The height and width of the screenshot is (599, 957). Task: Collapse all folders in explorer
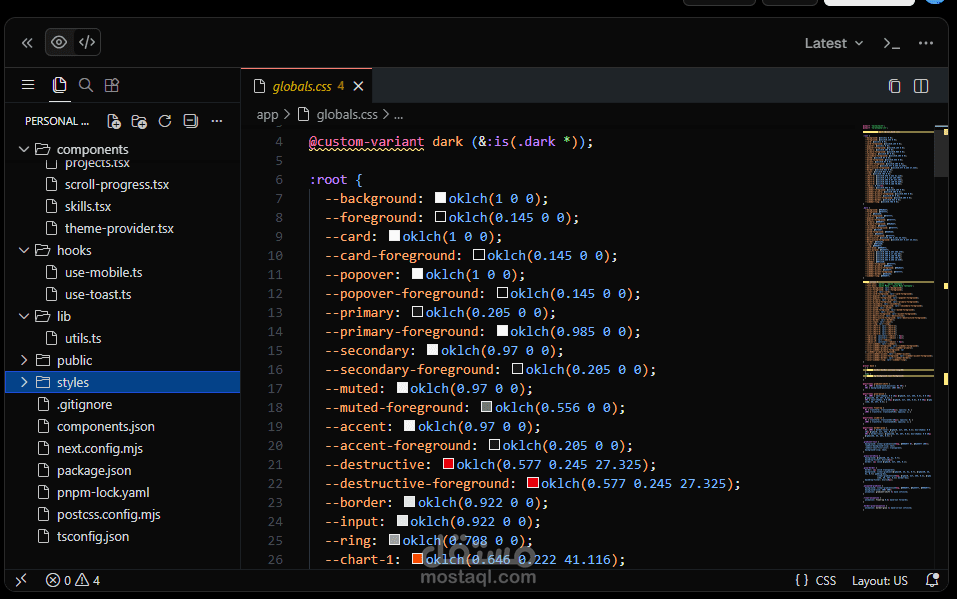click(190, 121)
